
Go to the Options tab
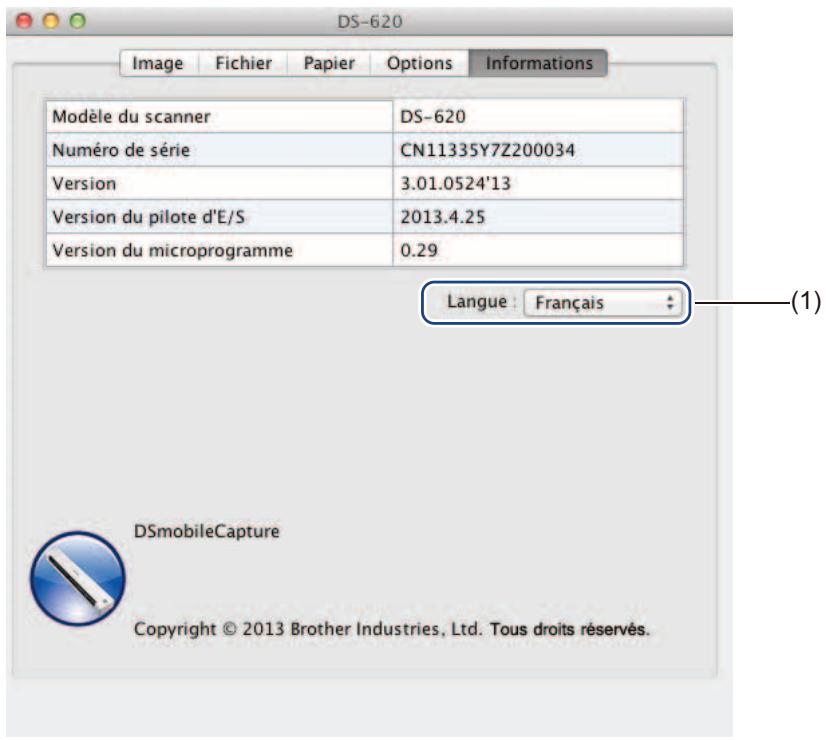pos(419,63)
